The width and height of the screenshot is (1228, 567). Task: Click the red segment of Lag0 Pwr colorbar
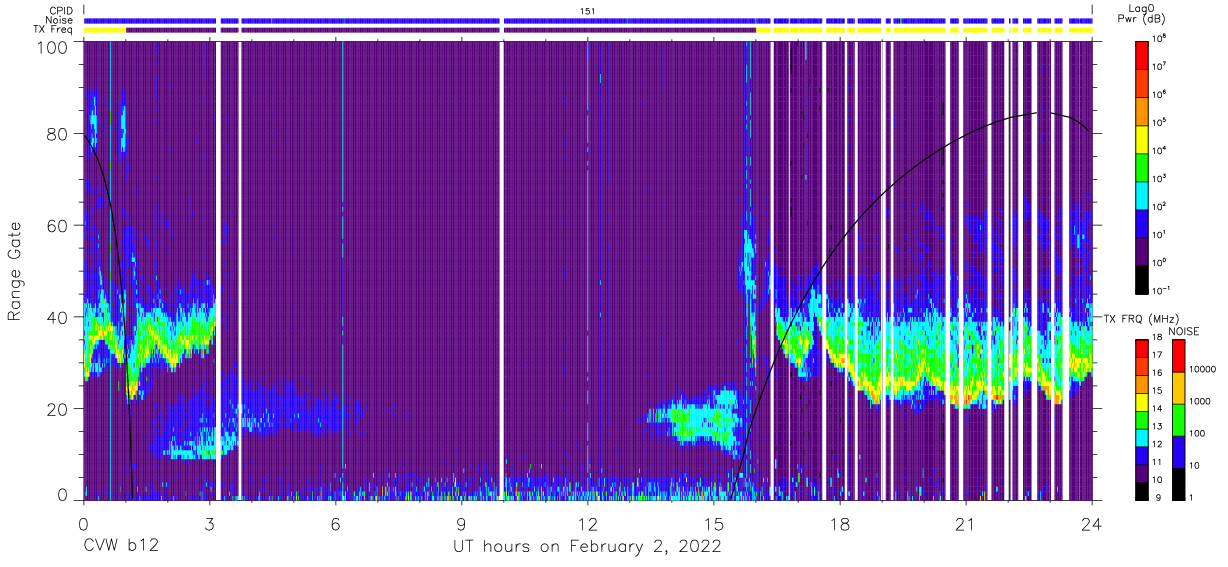tap(1144, 54)
